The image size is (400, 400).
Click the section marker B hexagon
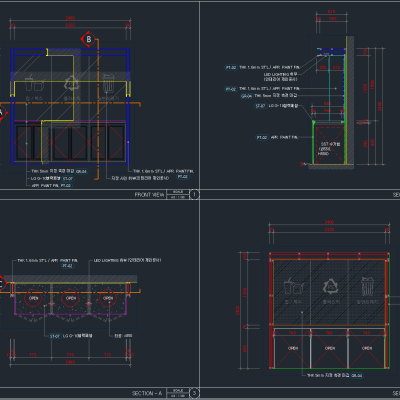point(89,39)
